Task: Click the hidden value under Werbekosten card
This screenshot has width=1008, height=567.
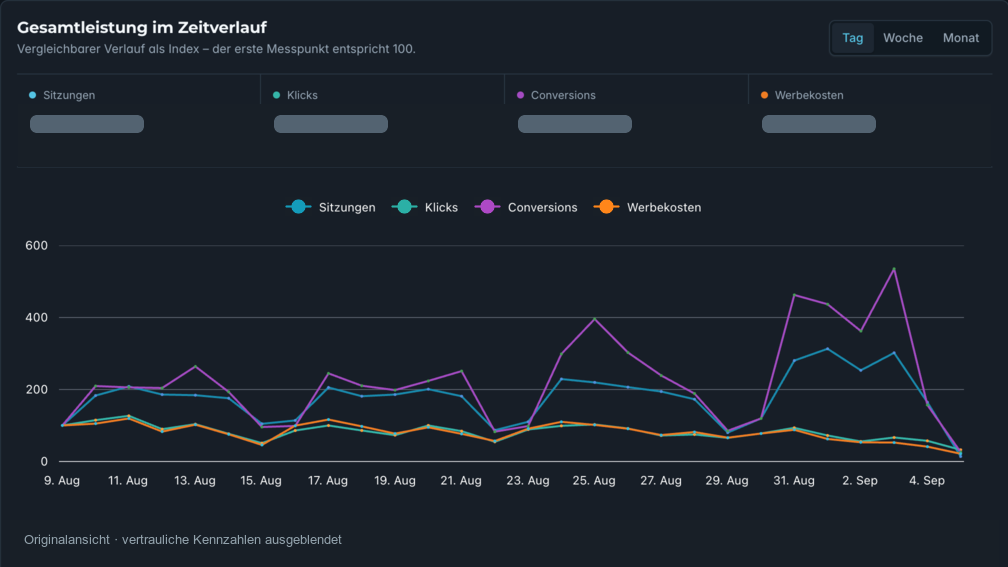Action: 818,124
